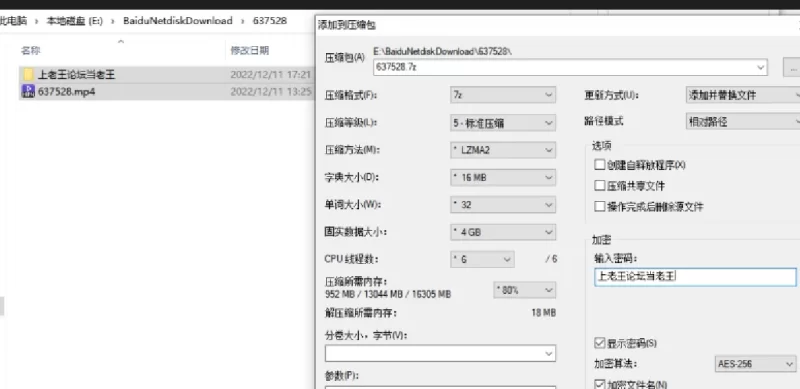Toggle 压缩共享文件 checkbox

click(x=600, y=186)
